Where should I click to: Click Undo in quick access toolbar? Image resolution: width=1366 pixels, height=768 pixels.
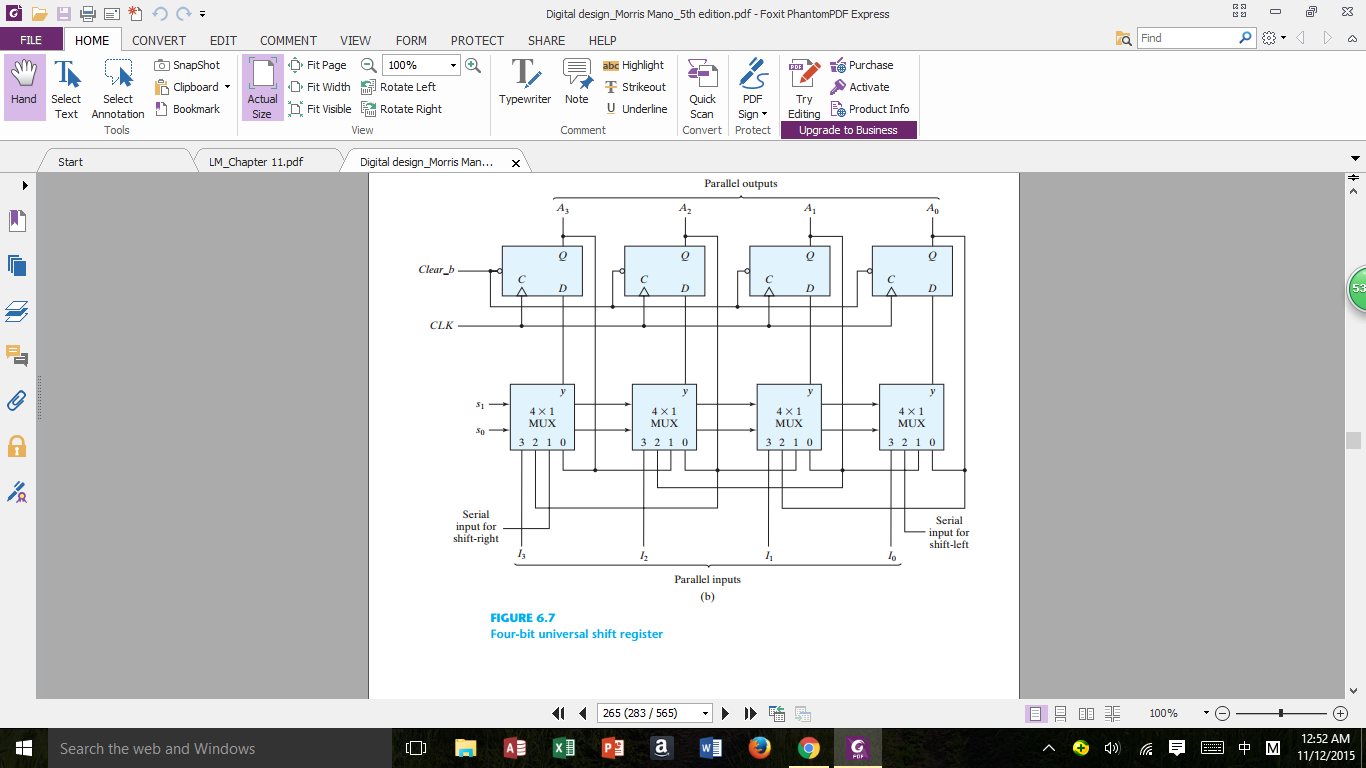click(x=160, y=14)
